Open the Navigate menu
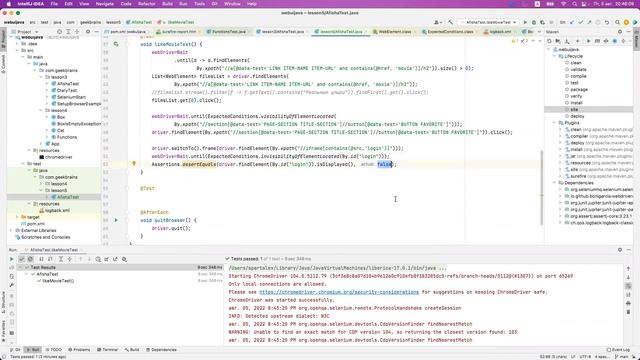Image resolution: width=640 pixels, height=360 pixels. tap(104, 4)
